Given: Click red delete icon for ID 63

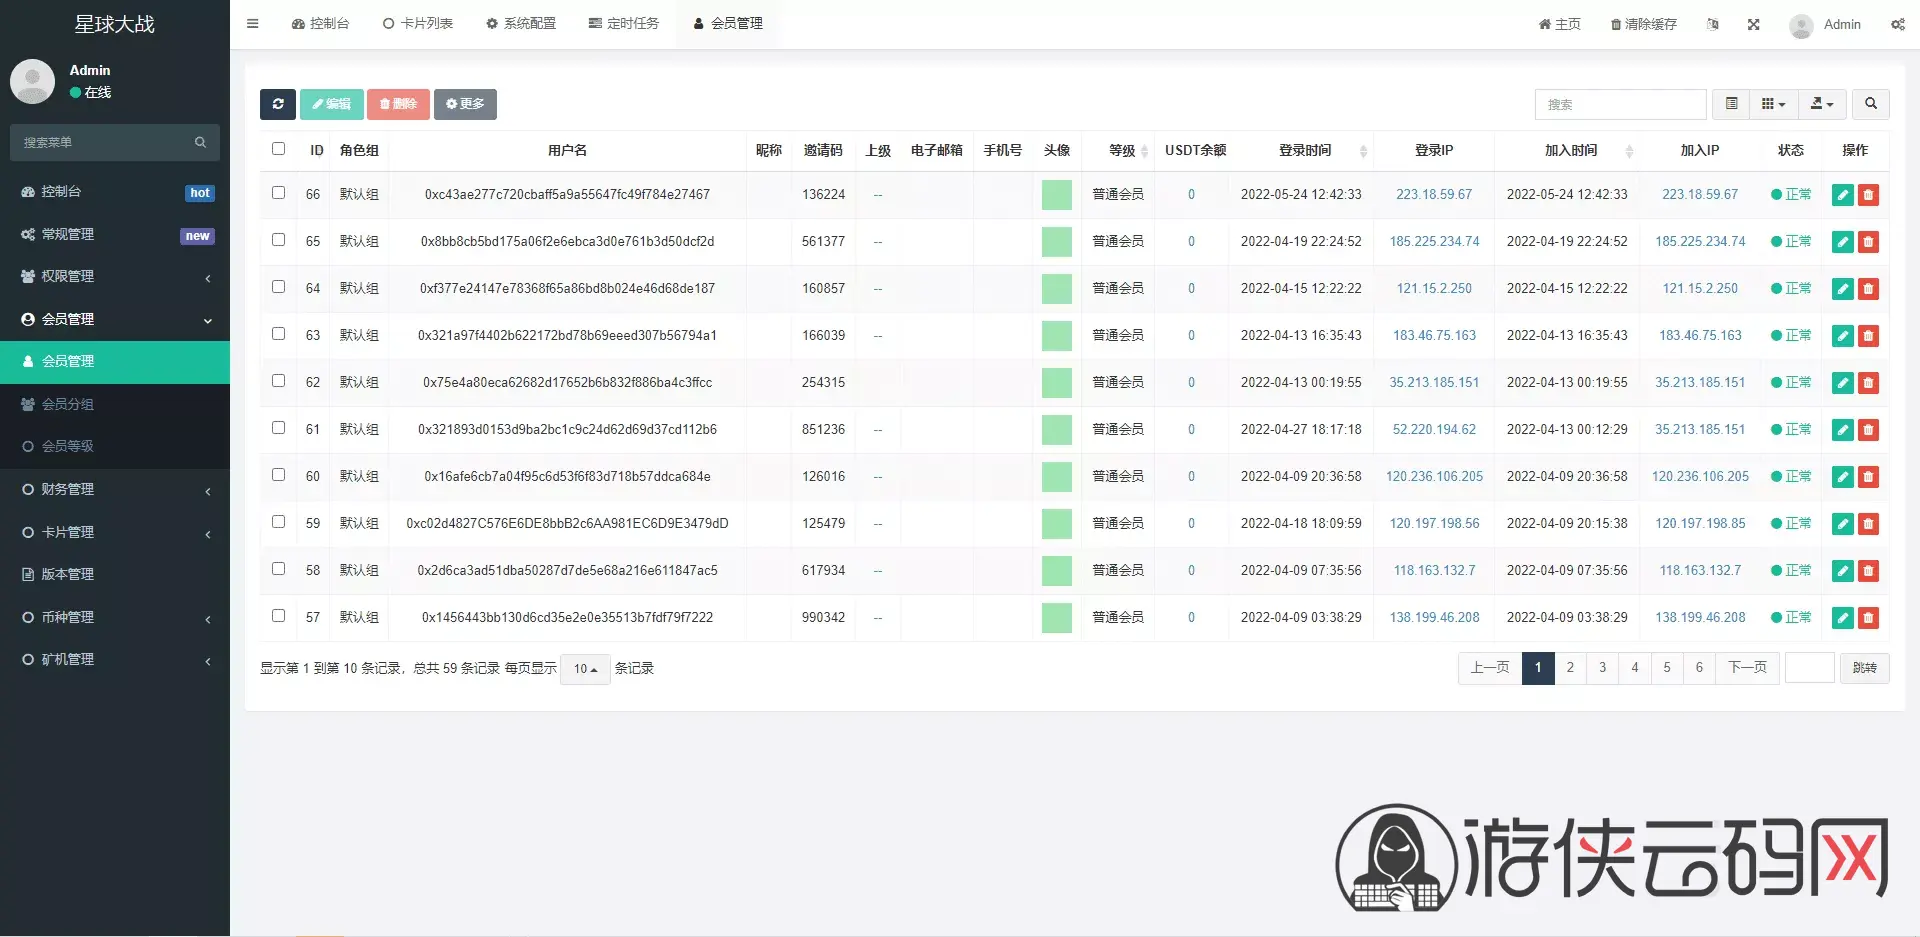Looking at the screenshot, I should click(x=1868, y=336).
